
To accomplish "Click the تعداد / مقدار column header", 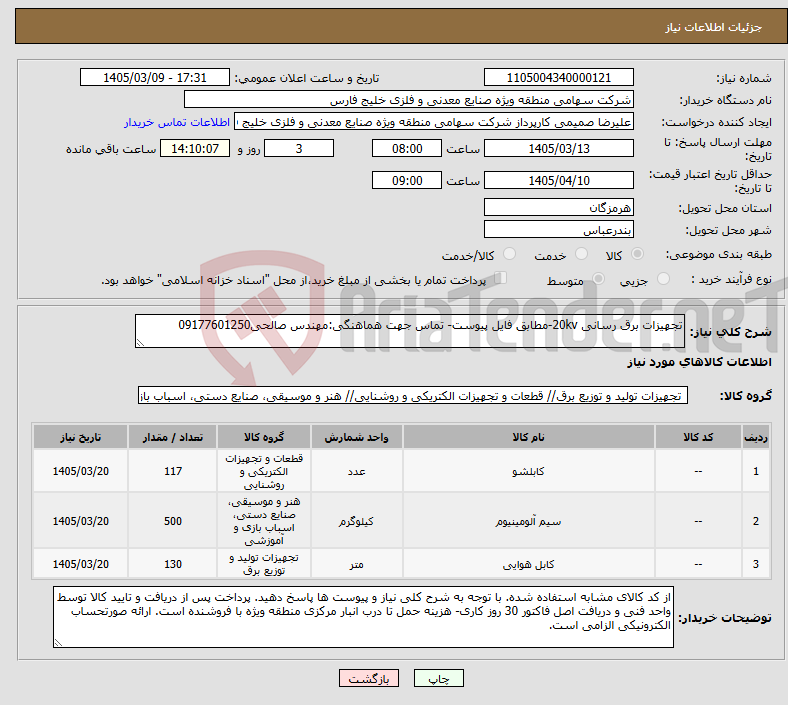I will pos(172,437).
